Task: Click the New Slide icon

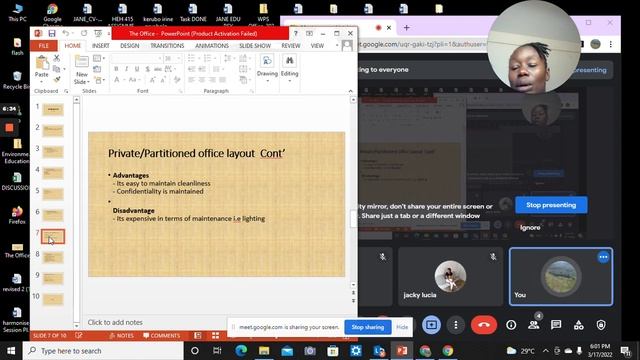Action: (81, 62)
